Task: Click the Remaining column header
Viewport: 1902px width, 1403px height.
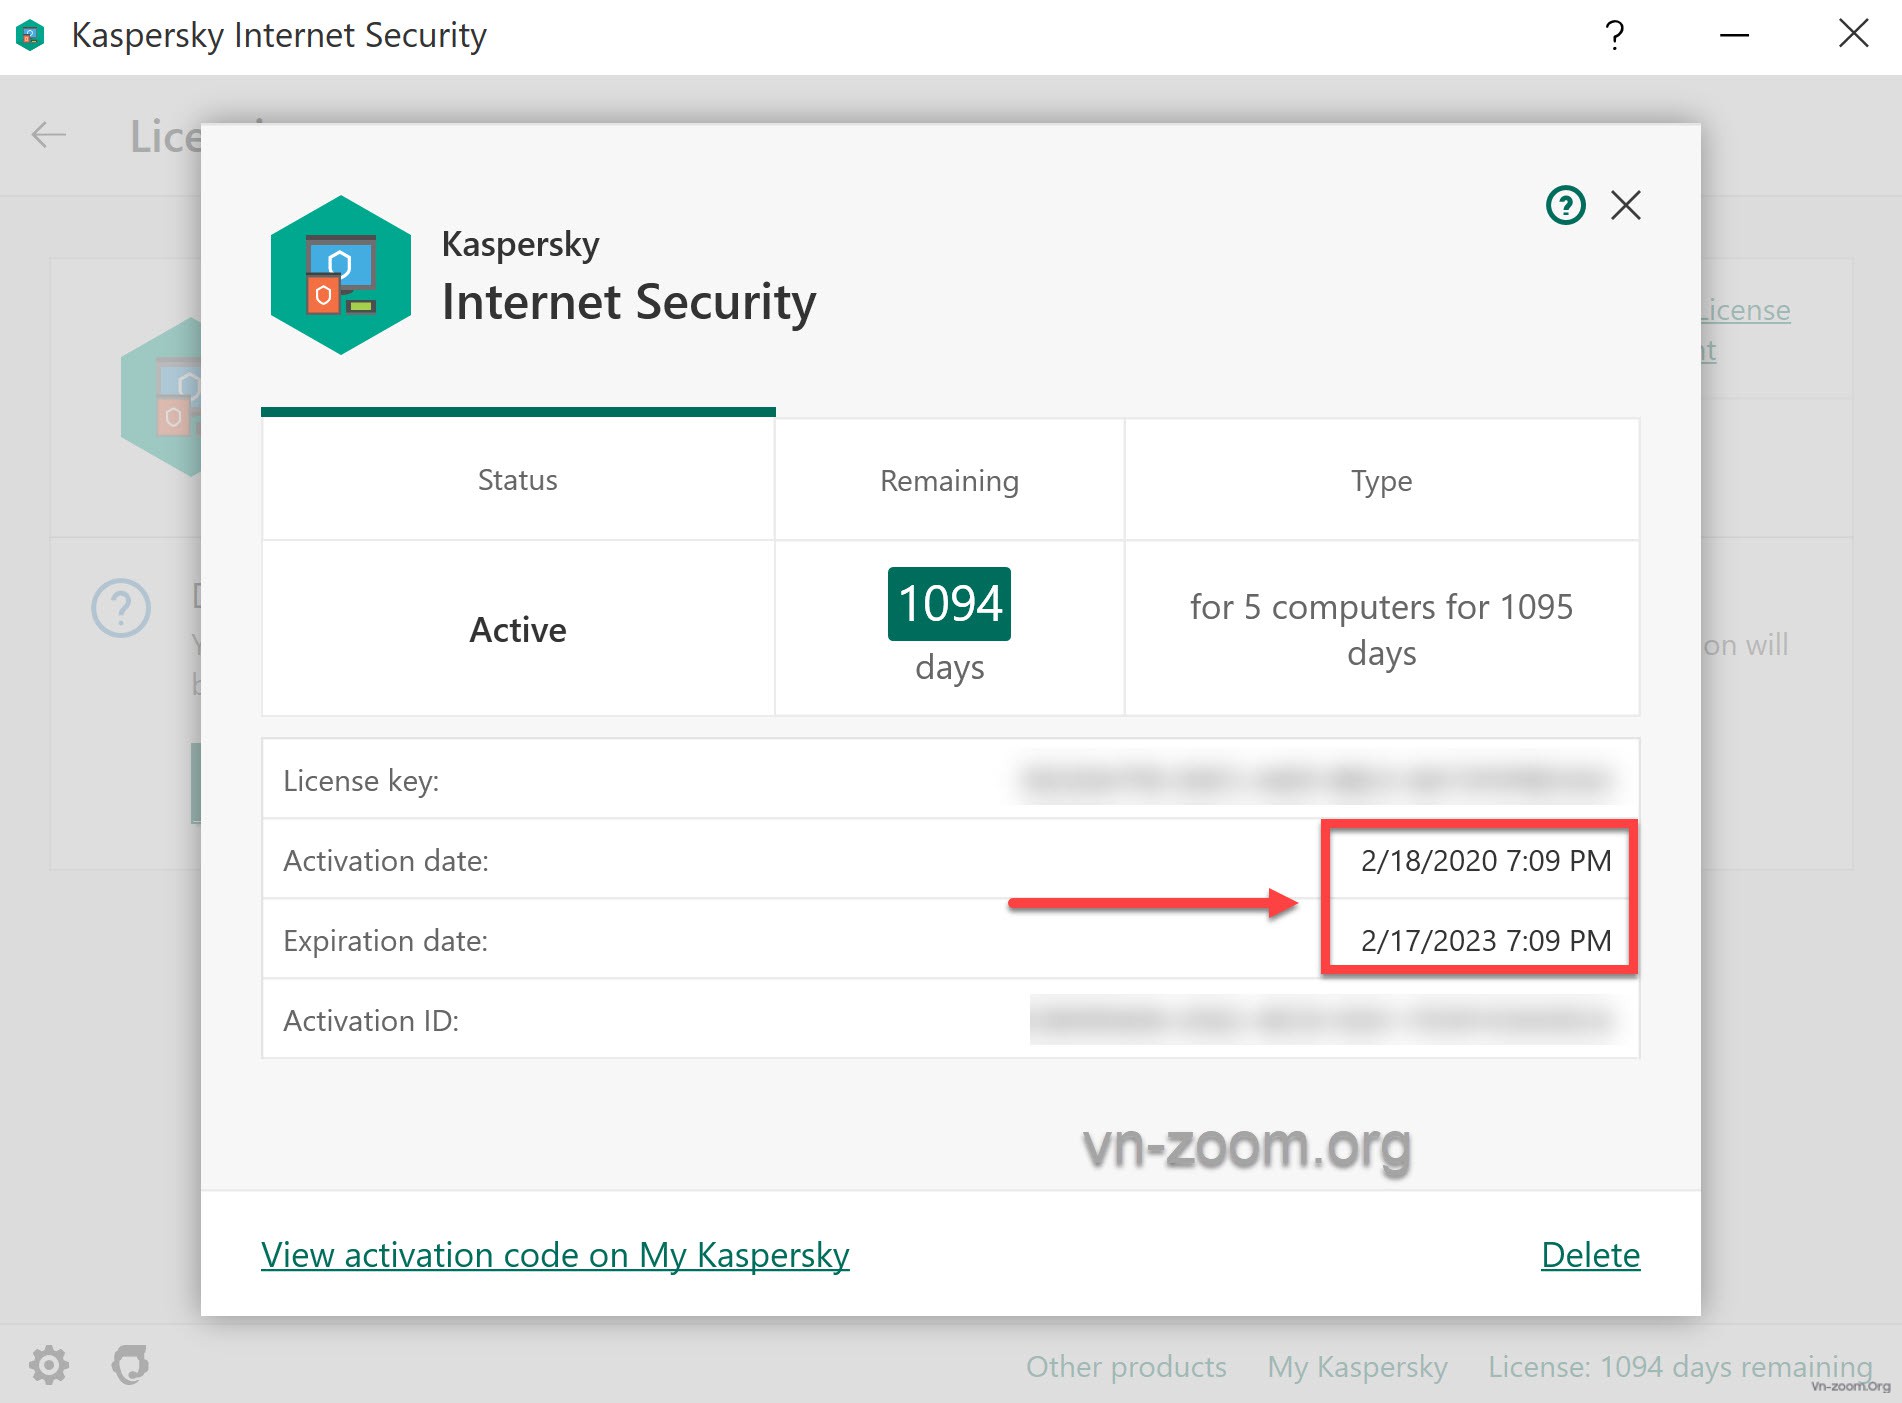Action: pos(949,481)
